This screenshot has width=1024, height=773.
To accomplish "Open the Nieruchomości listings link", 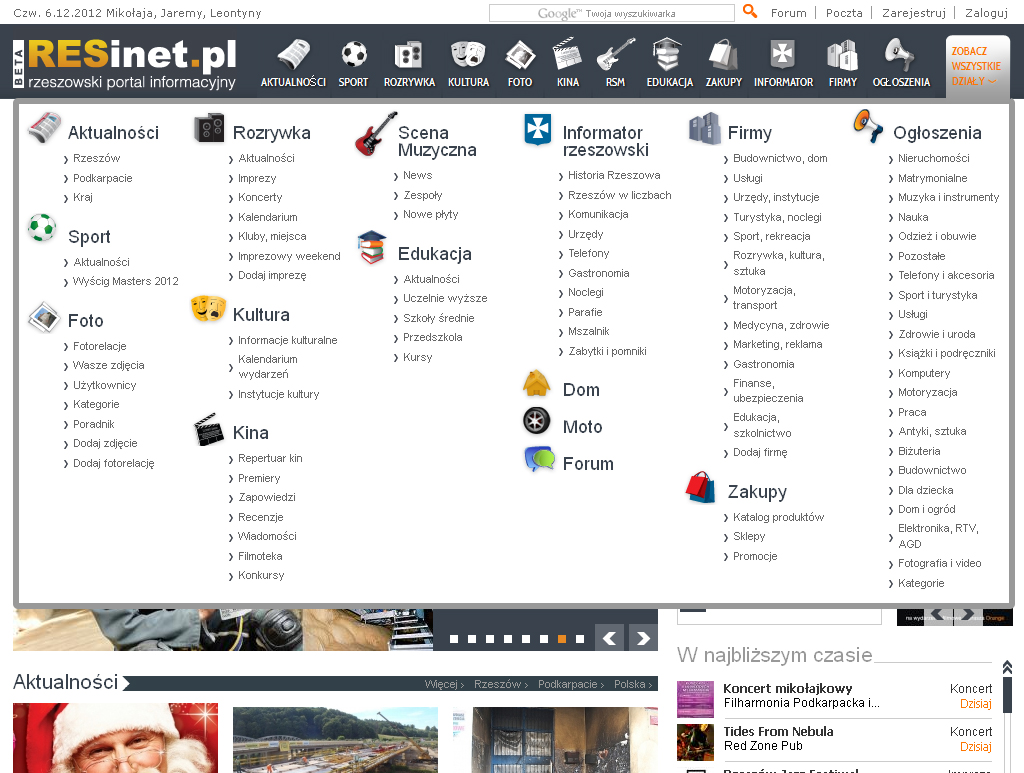I will coord(933,159).
